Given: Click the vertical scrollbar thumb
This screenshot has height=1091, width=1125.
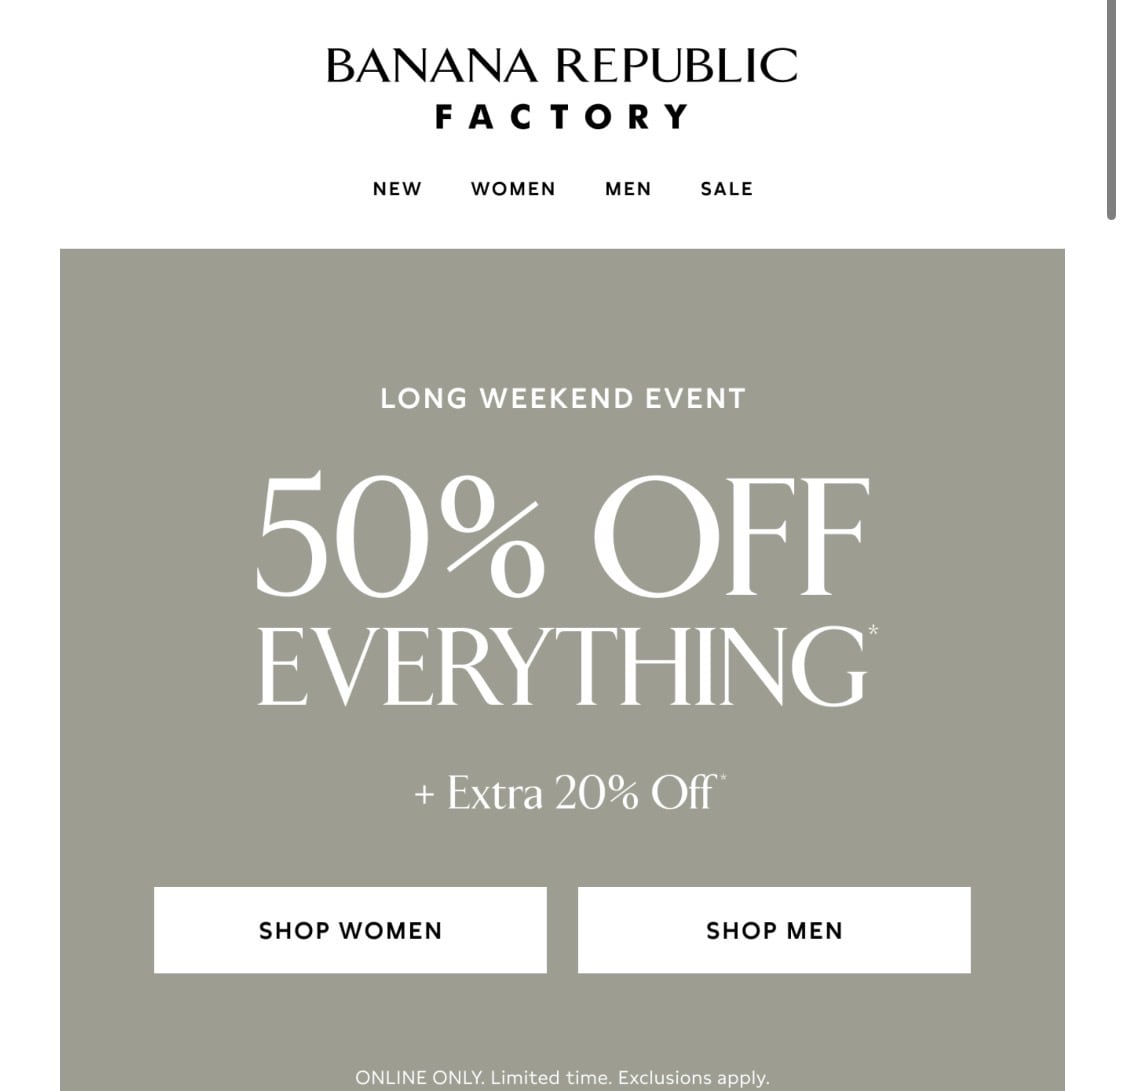Looking at the screenshot, I should pyautogui.click(x=1111, y=110).
